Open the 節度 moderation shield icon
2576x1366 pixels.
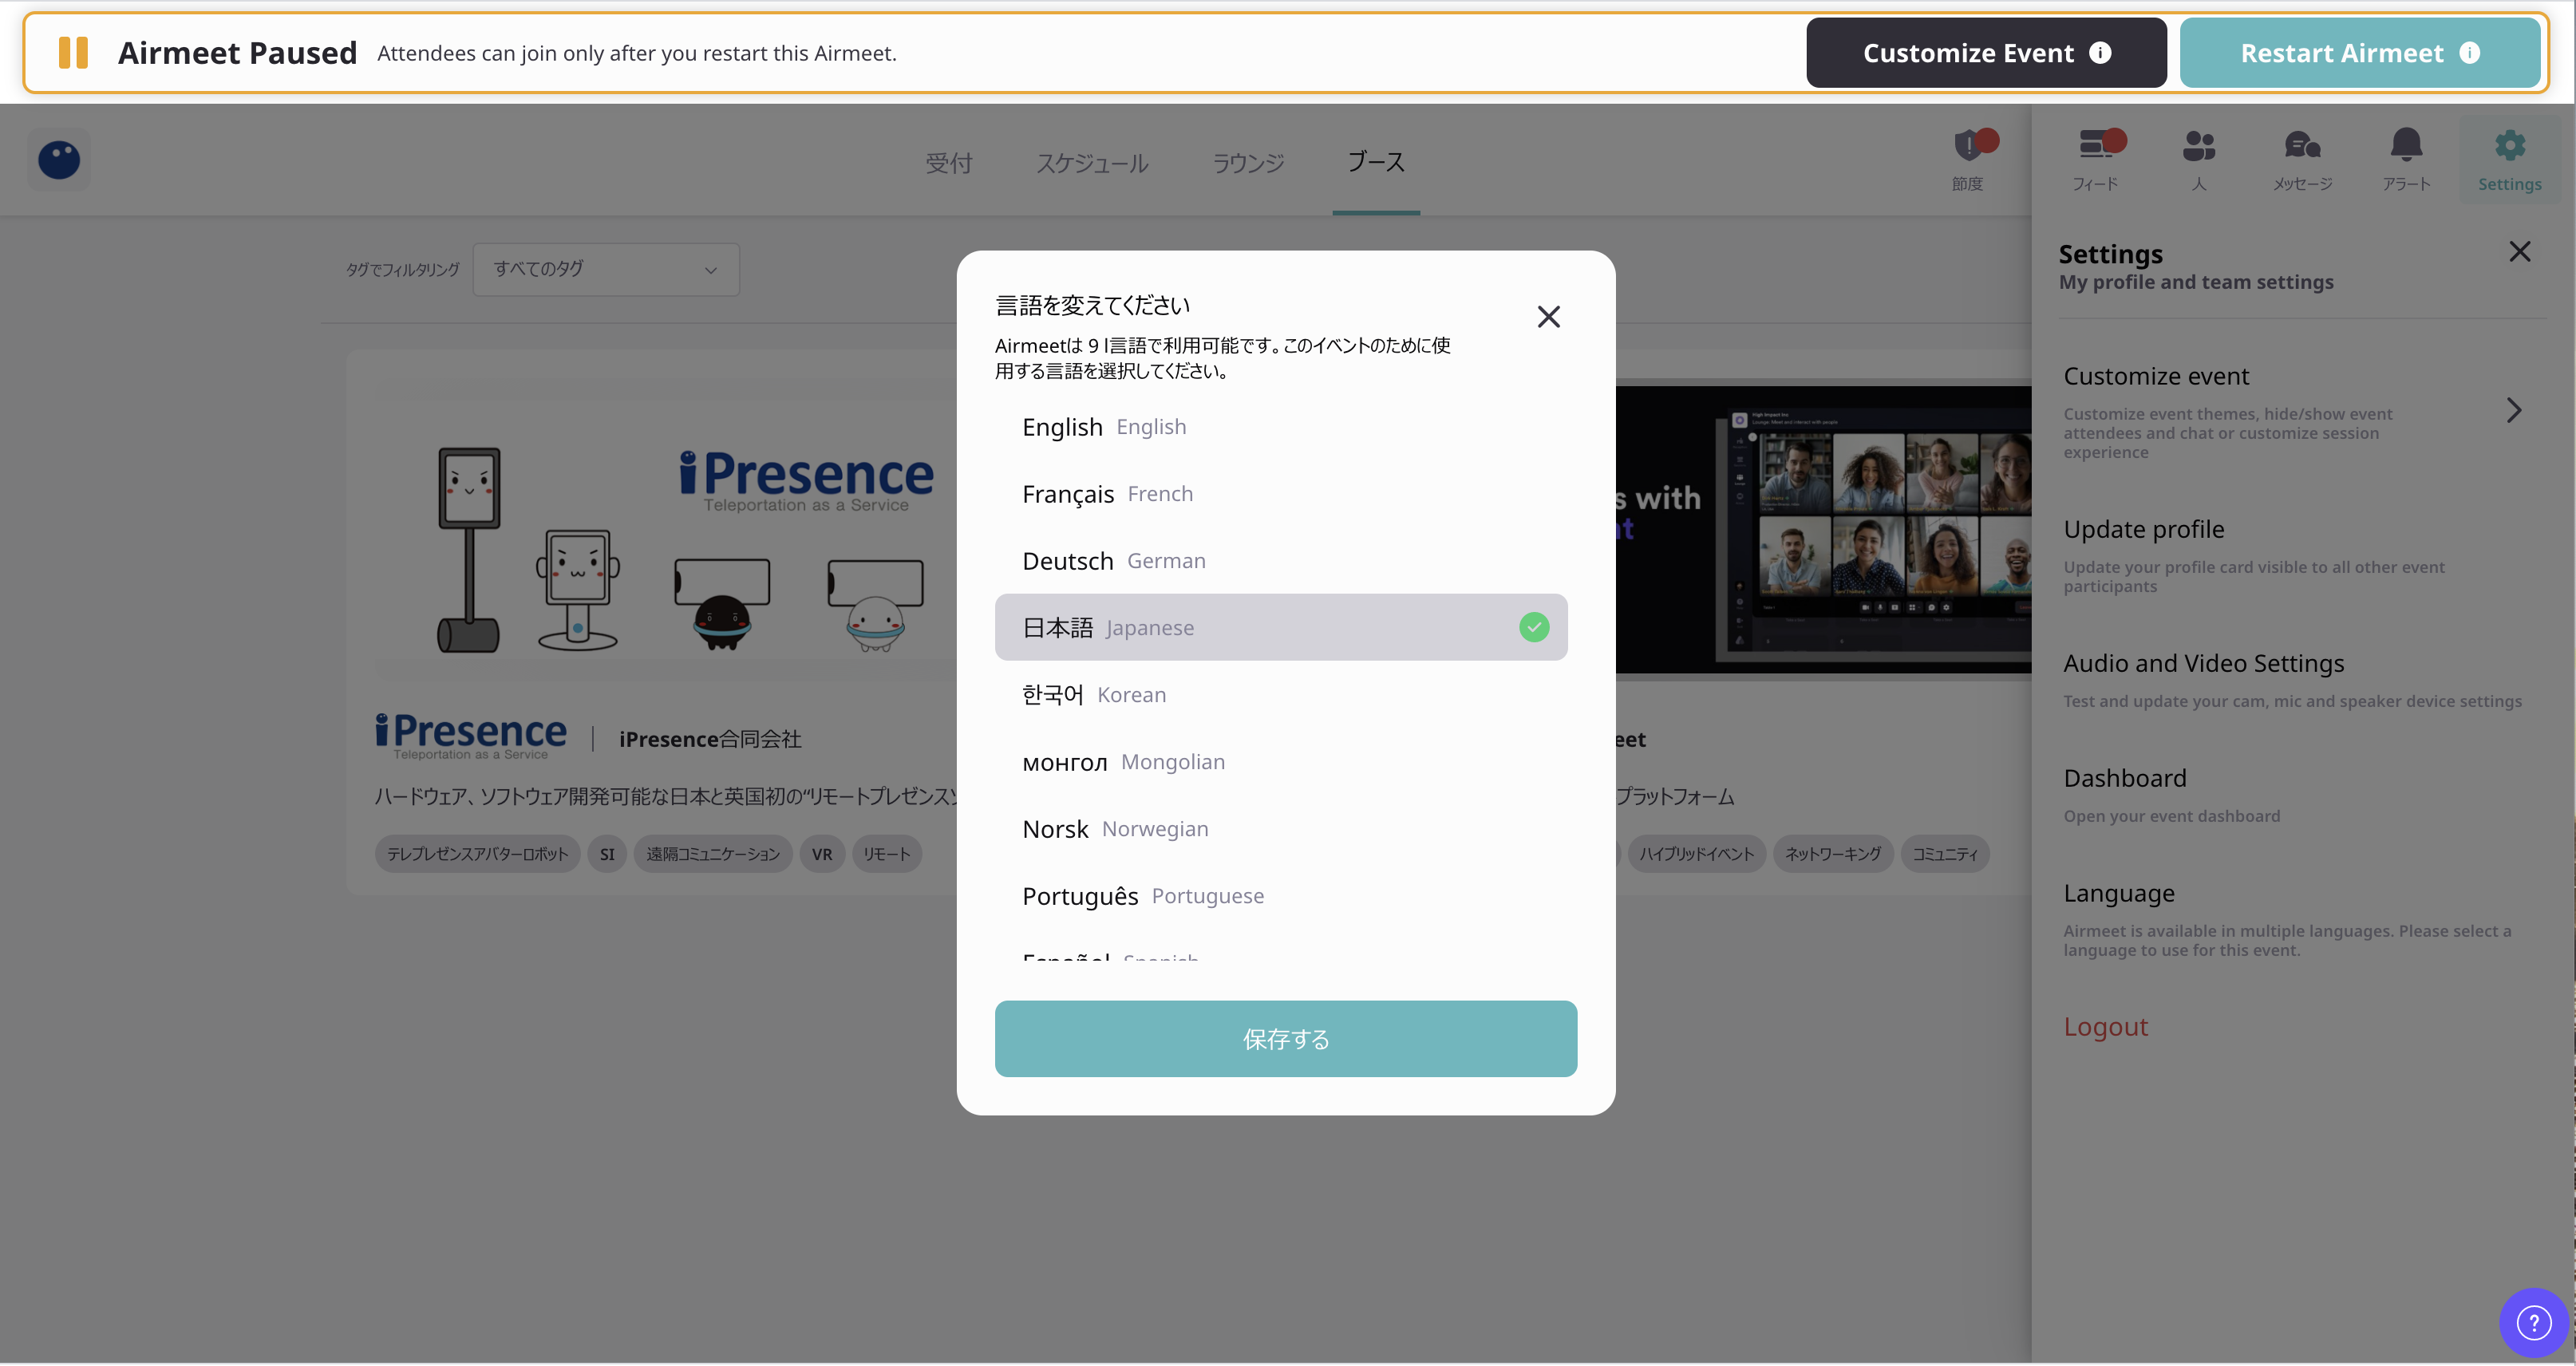pos(1968,146)
